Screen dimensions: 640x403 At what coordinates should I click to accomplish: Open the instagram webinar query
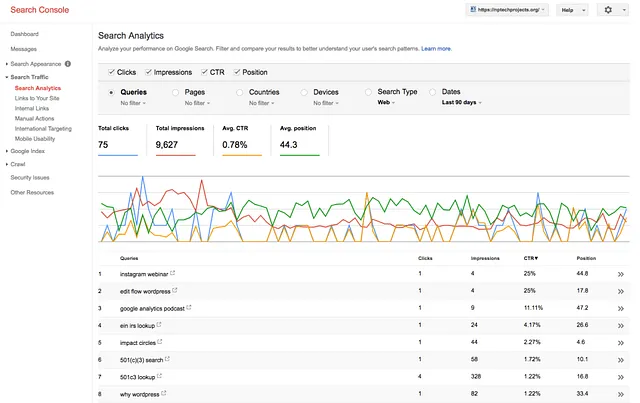[144, 274]
